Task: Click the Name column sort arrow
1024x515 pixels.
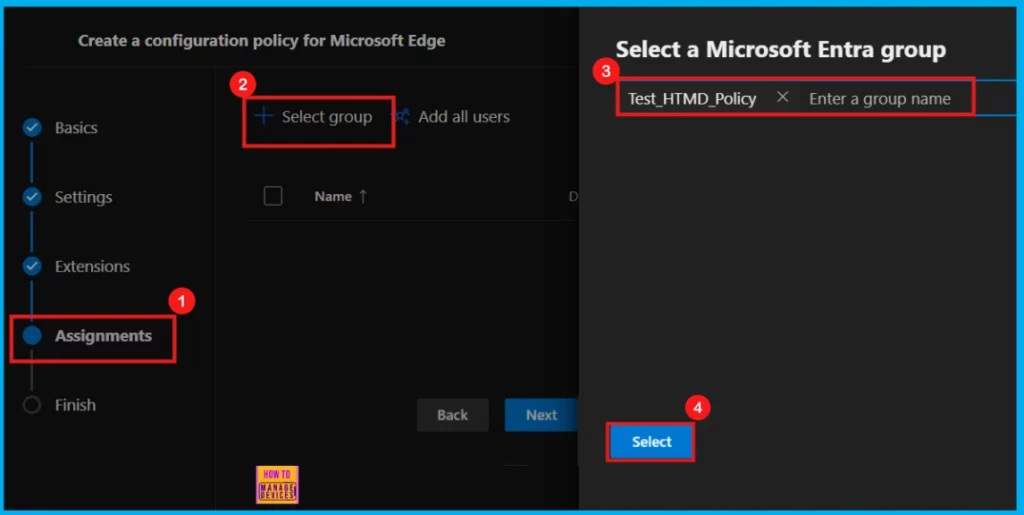Action: pos(363,196)
